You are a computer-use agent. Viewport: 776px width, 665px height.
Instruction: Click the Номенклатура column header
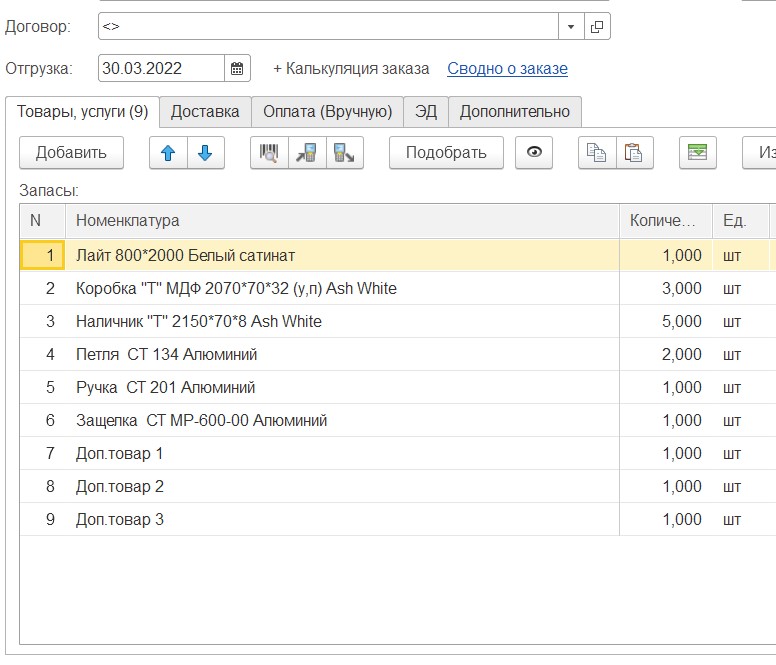coord(128,221)
